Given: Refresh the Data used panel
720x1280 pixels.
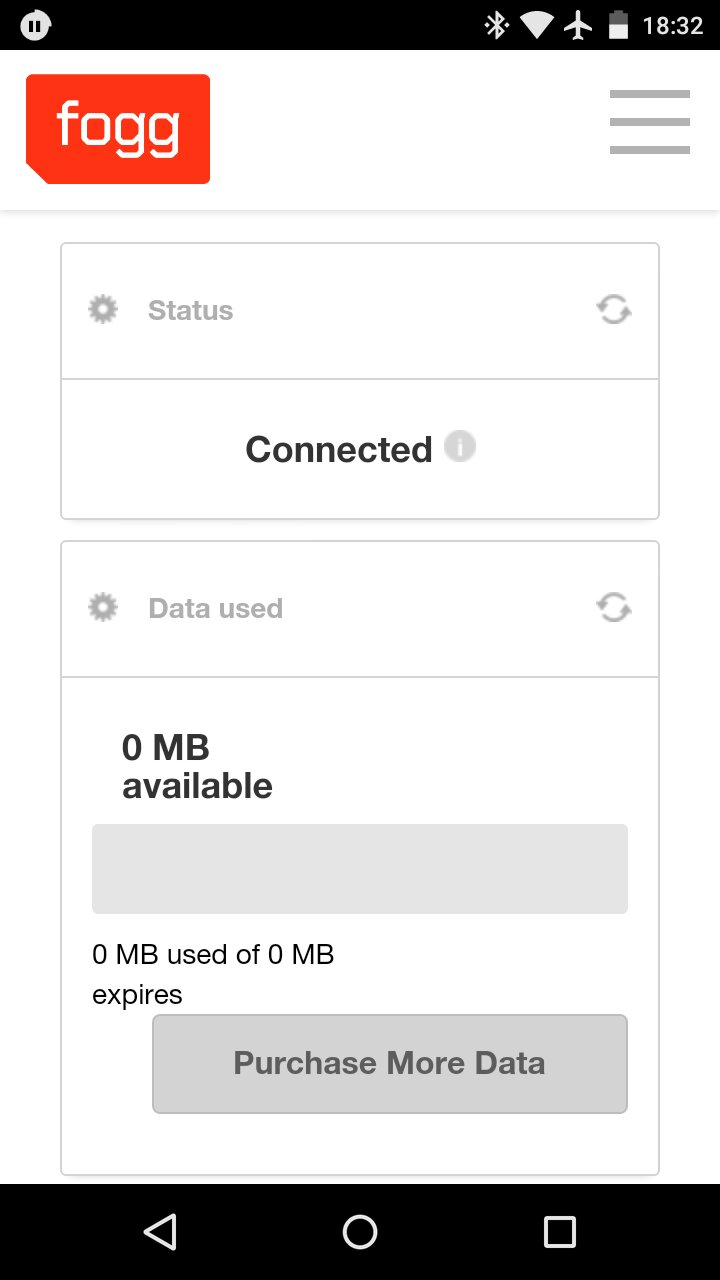Looking at the screenshot, I should [614, 608].
